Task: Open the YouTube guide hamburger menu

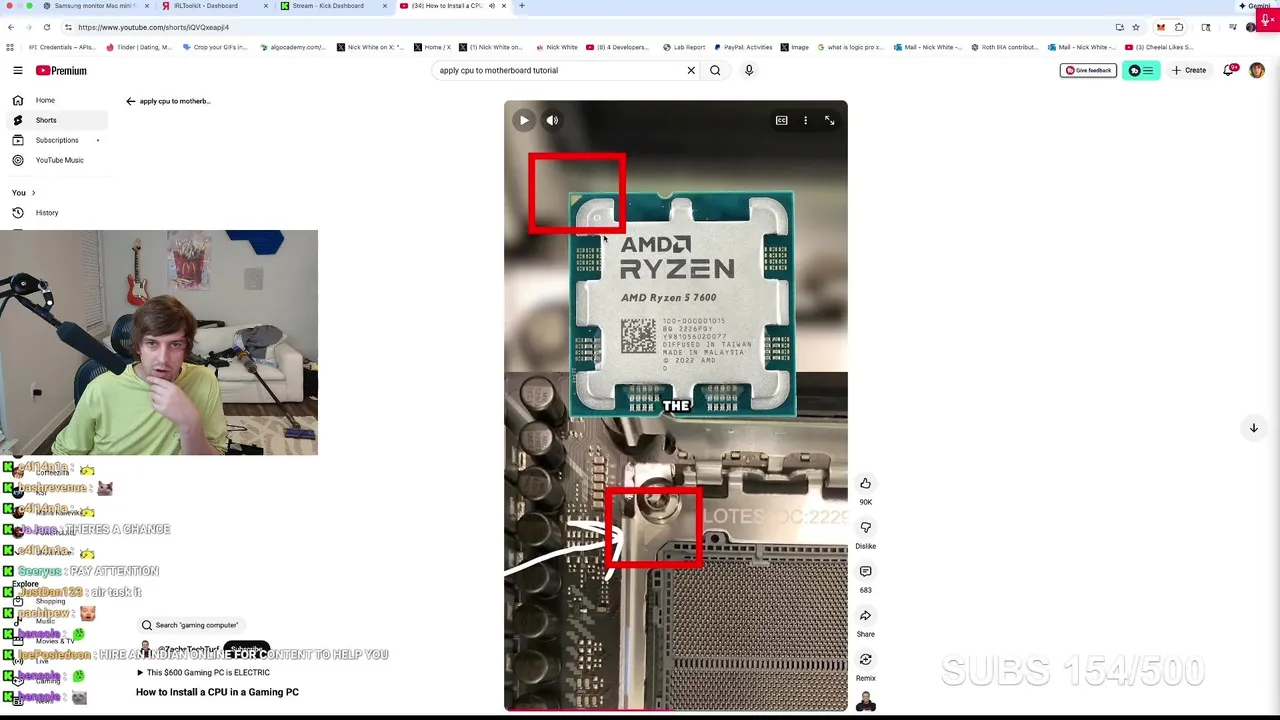Action: [x=18, y=70]
